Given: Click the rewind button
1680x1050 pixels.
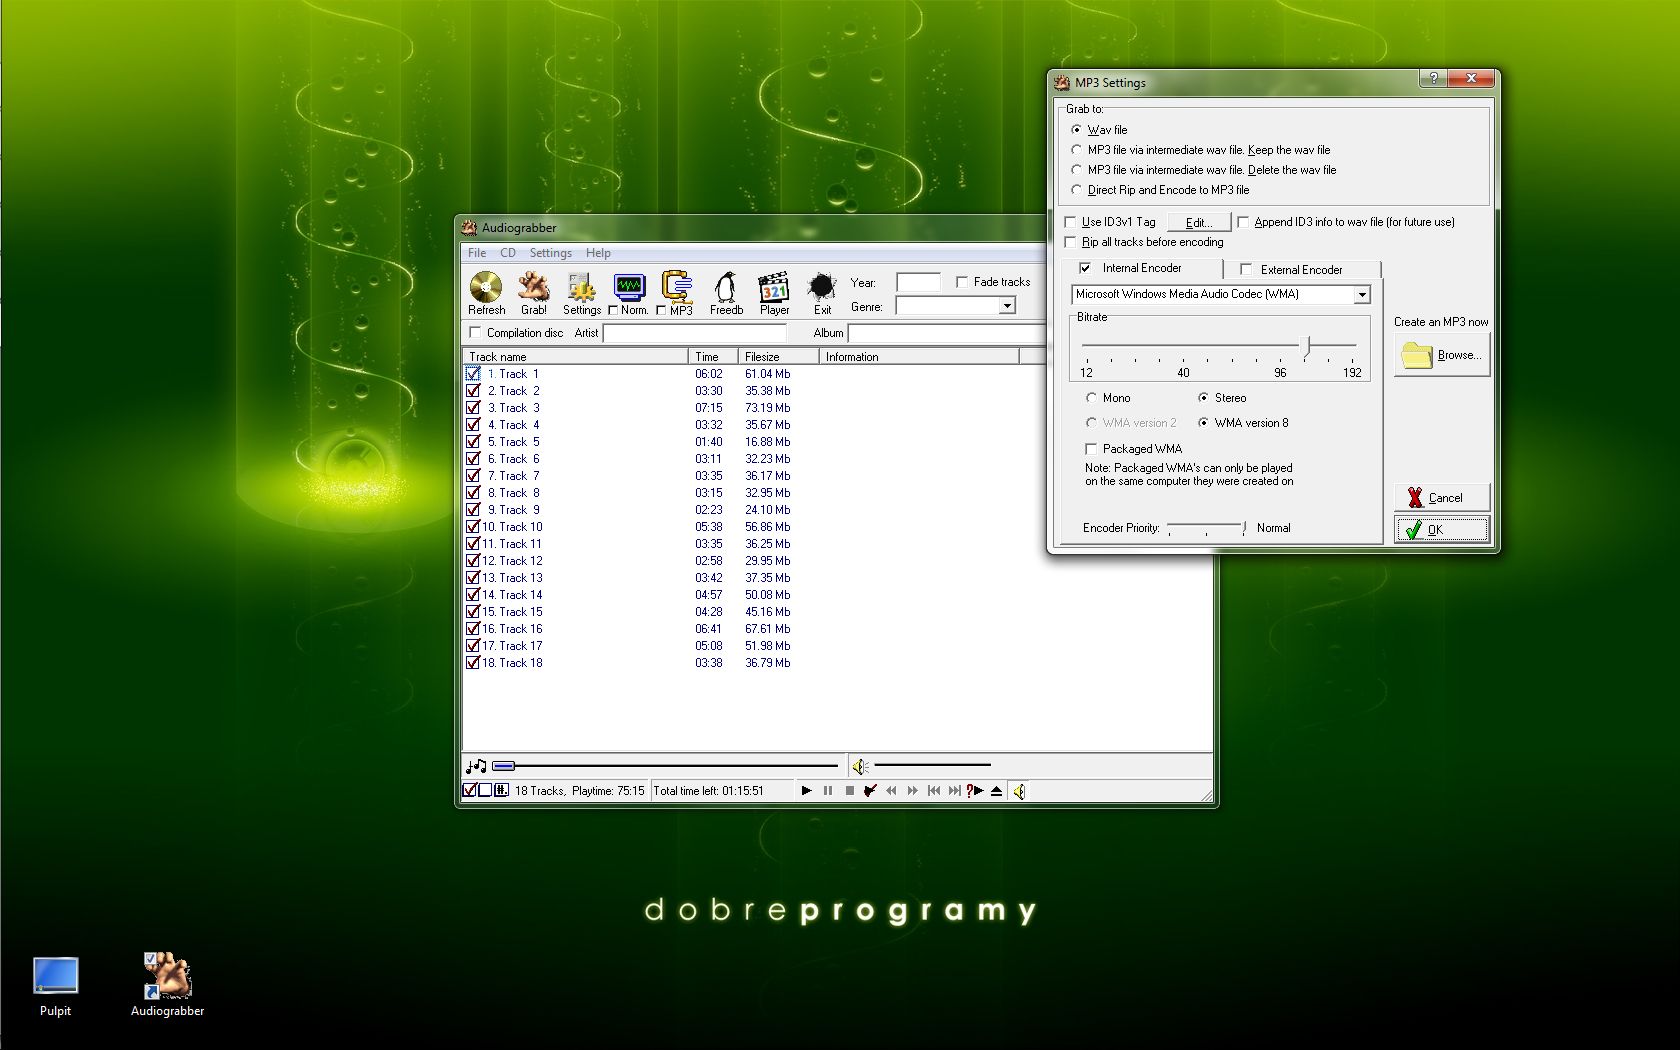Looking at the screenshot, I should 891,791.
